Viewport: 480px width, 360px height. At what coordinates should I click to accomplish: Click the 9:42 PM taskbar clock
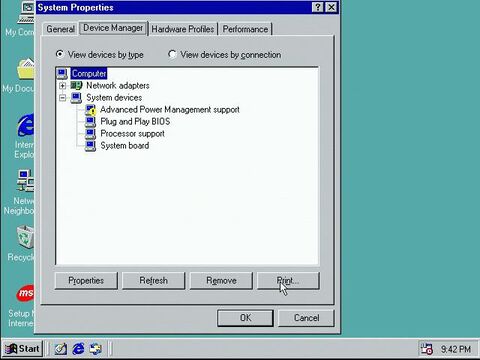click(456, 349)
